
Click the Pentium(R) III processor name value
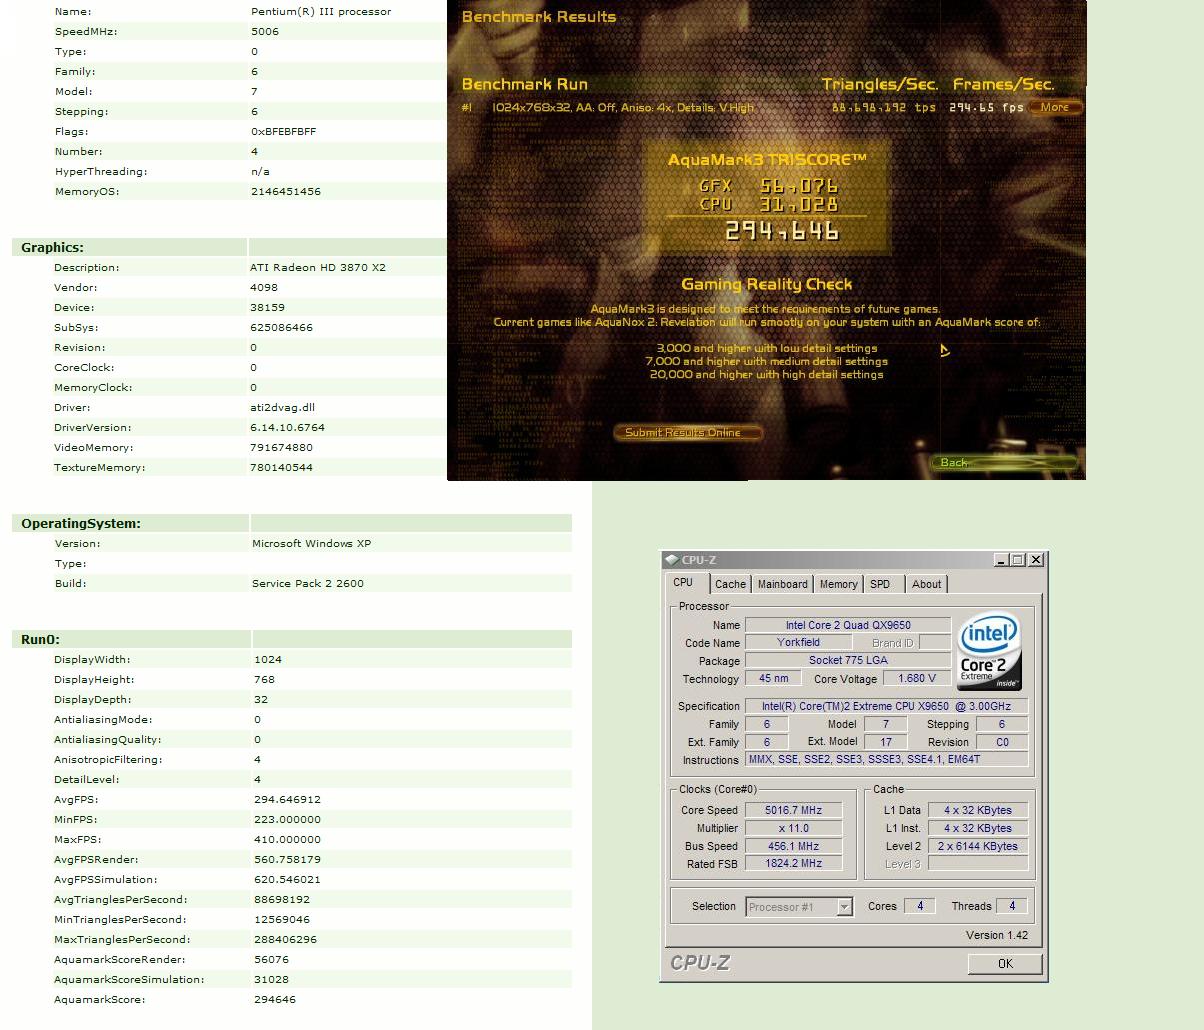[321, 11]
